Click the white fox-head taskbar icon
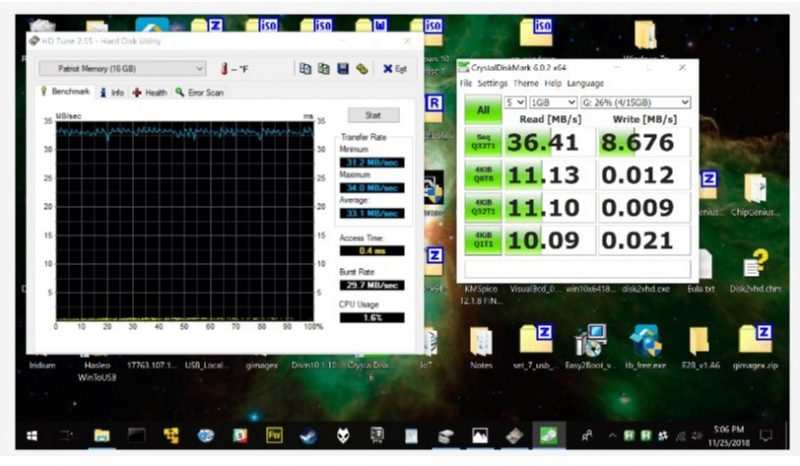The height and width of the screenshot is (466, 800). 343,435
